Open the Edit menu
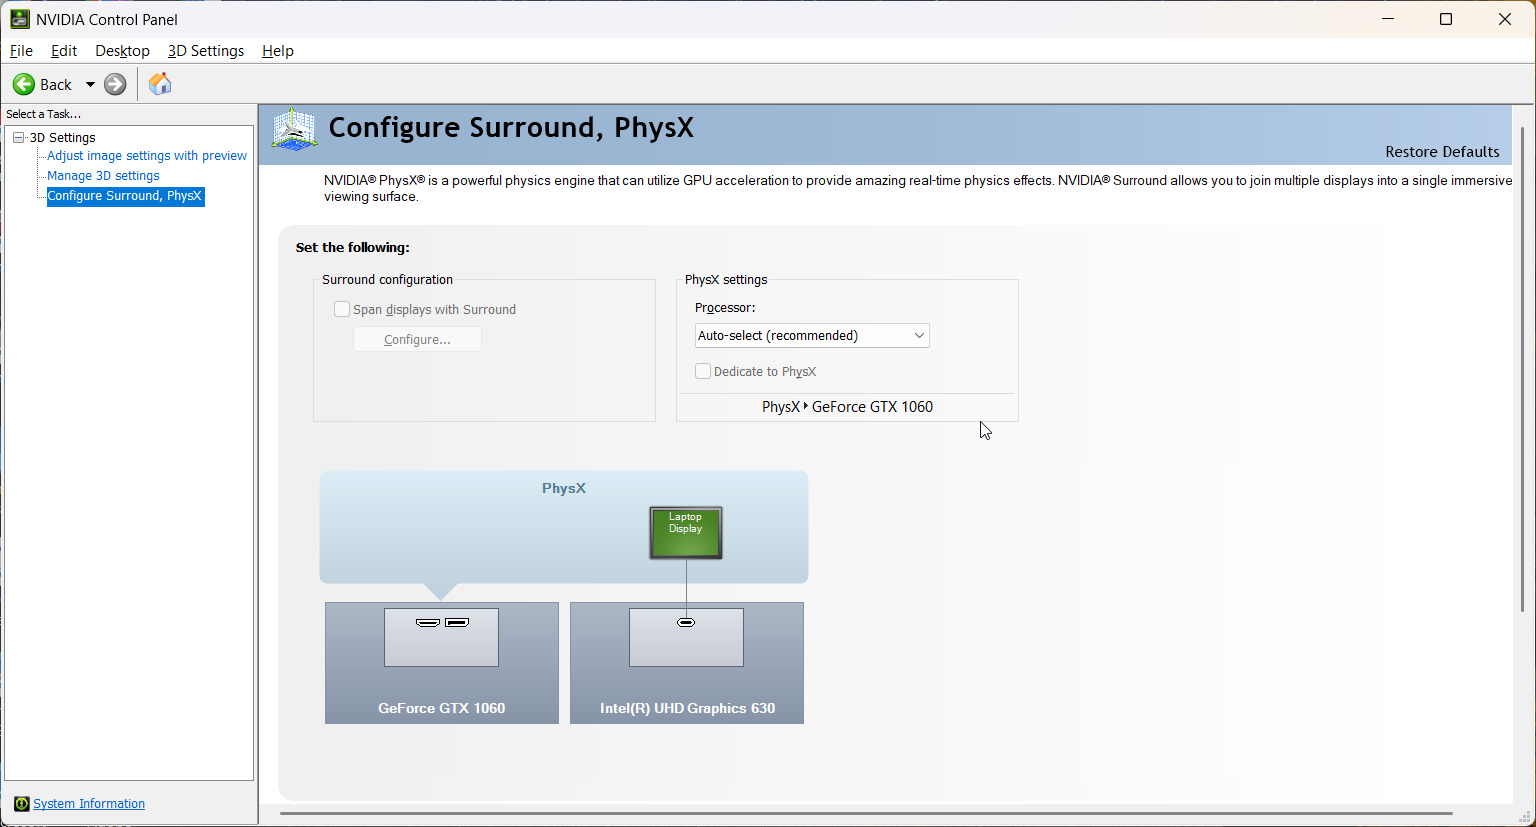This screenshot has height=827, width=1536. (x=64, y=51)
